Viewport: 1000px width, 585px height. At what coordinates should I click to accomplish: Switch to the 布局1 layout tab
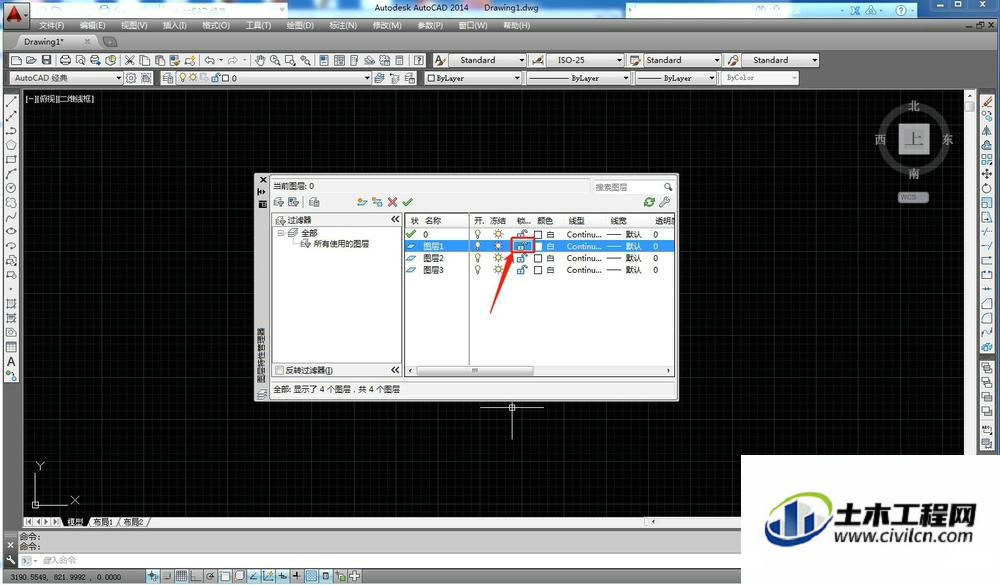coord(103,522)
